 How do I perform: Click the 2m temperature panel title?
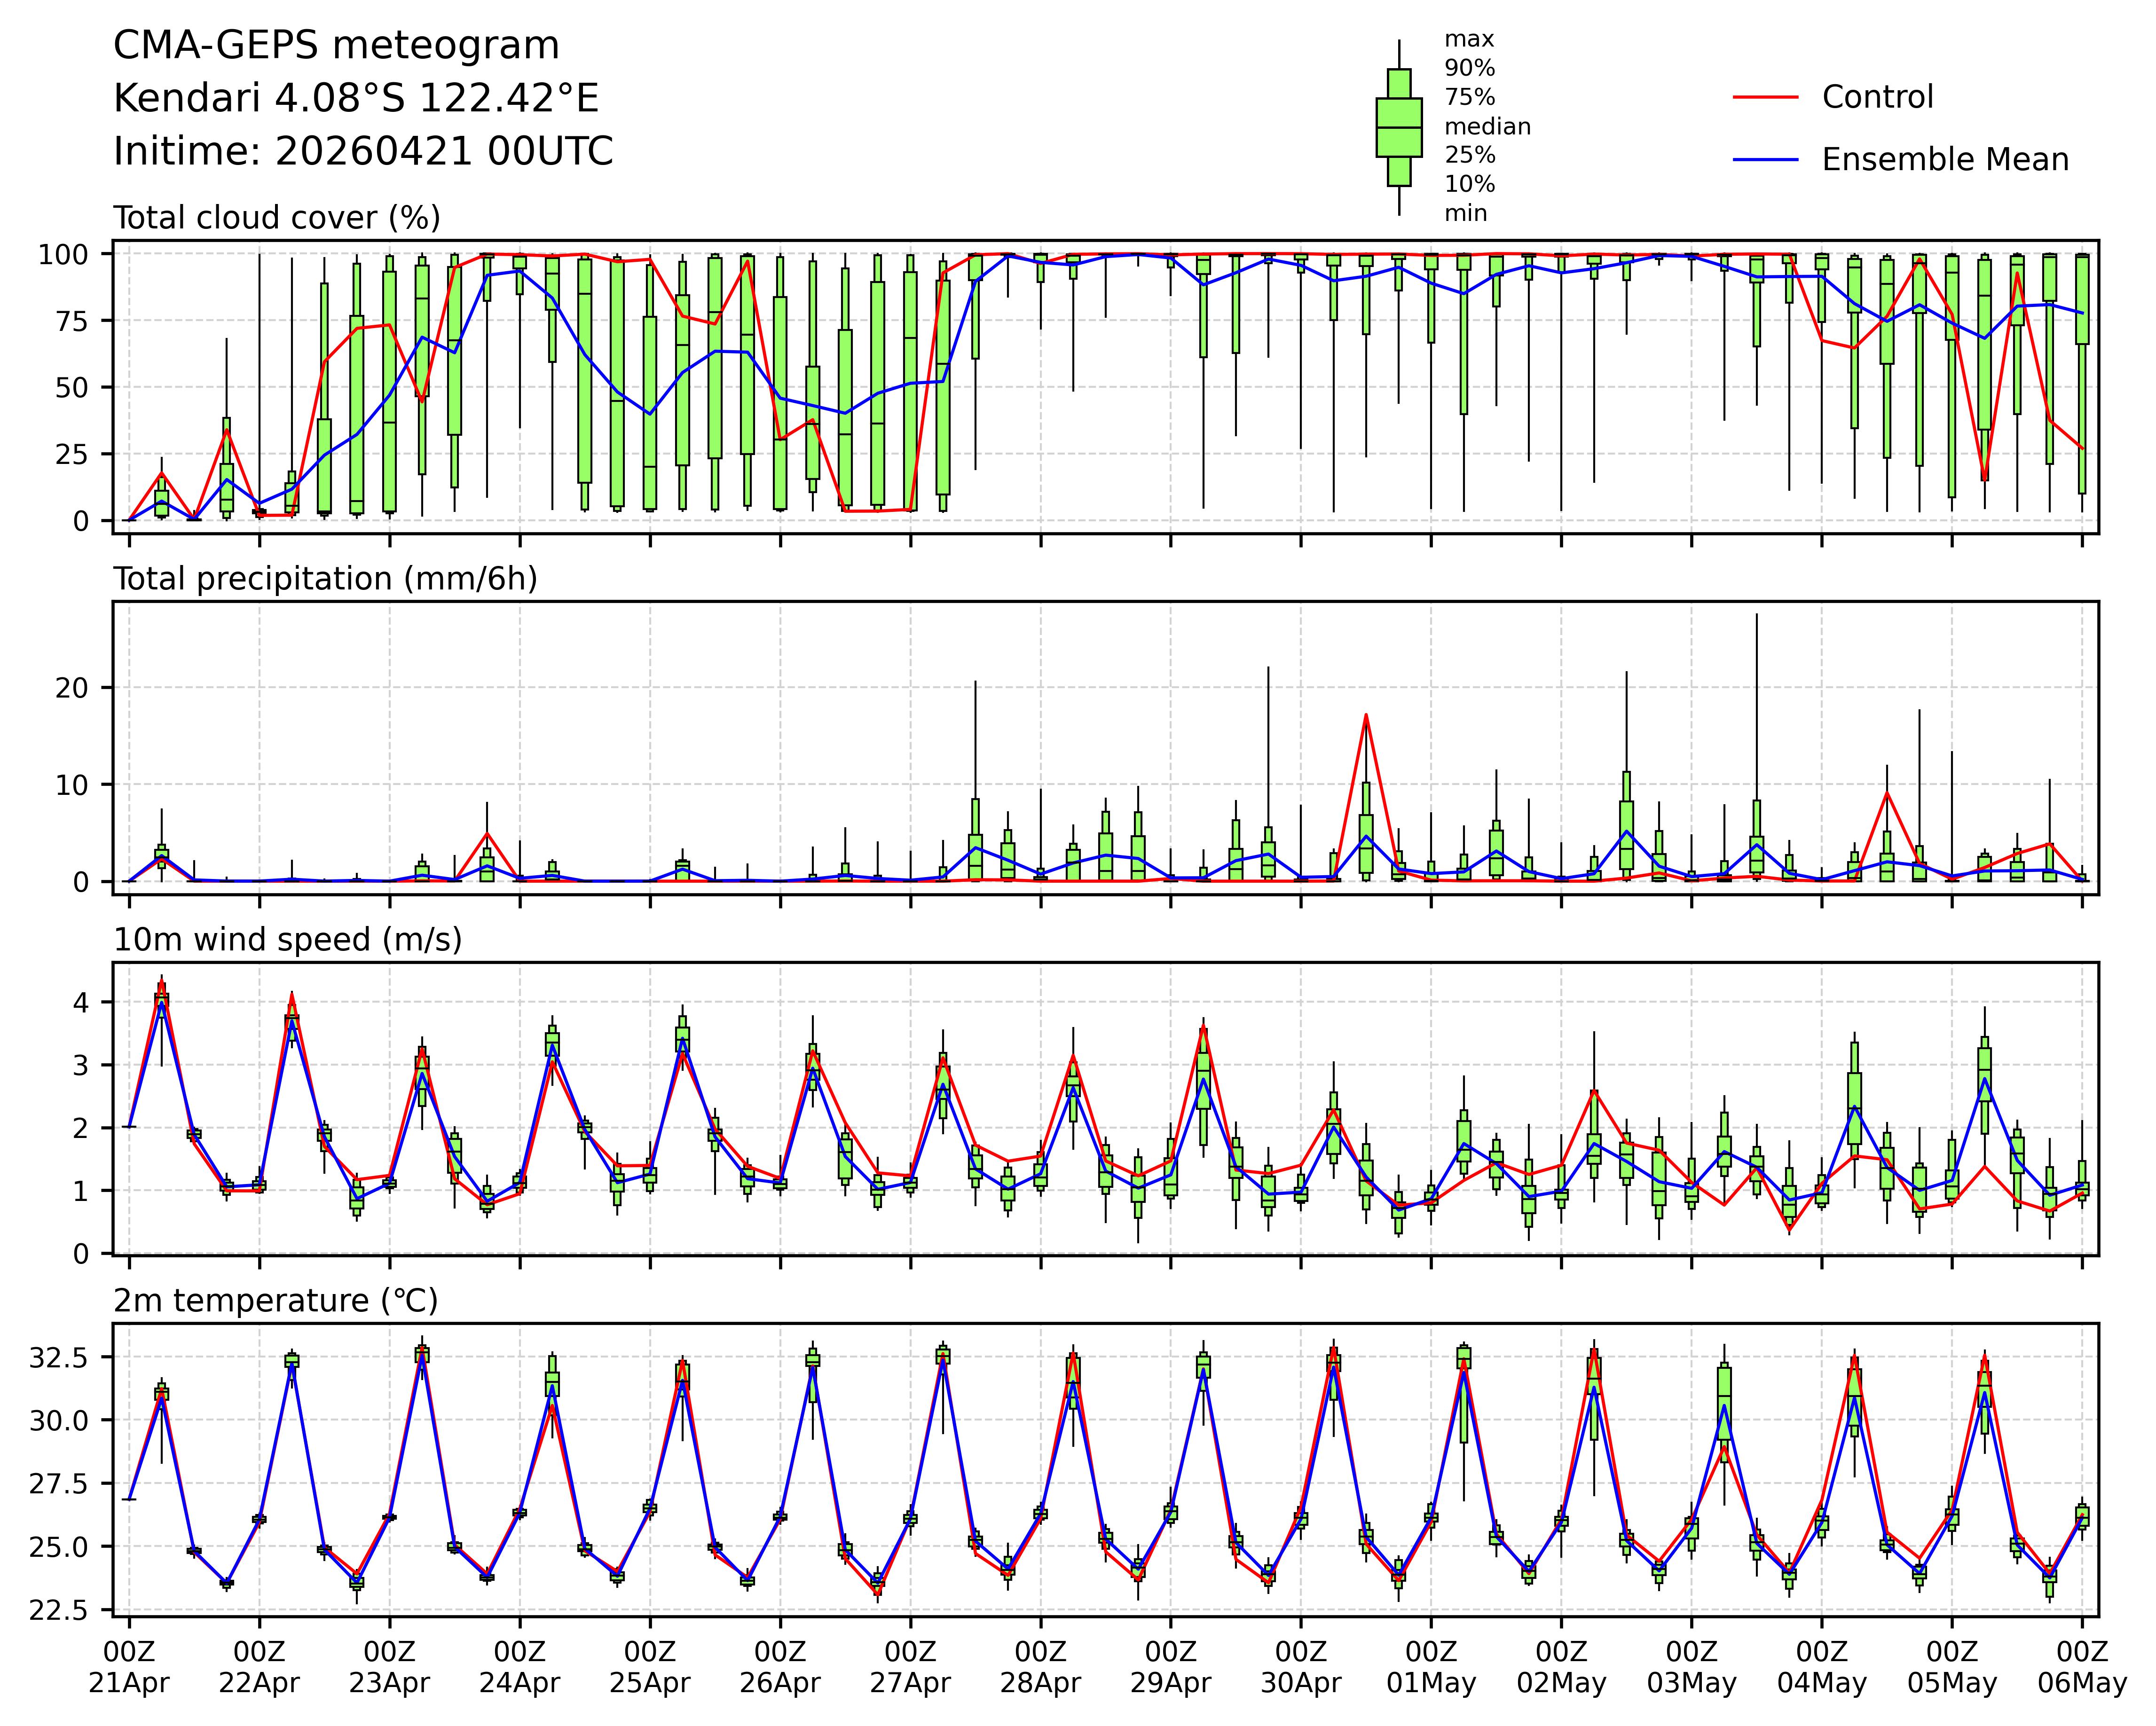(275, 1301)
